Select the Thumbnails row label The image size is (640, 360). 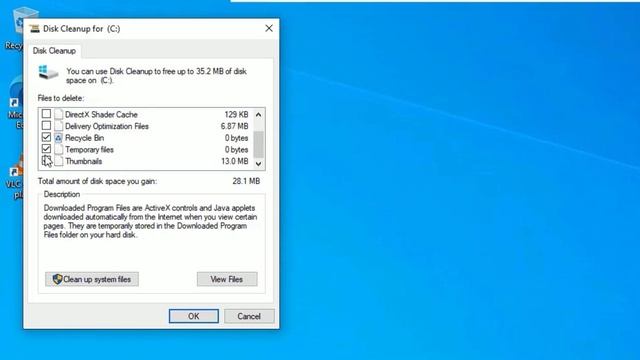[84, 161]
